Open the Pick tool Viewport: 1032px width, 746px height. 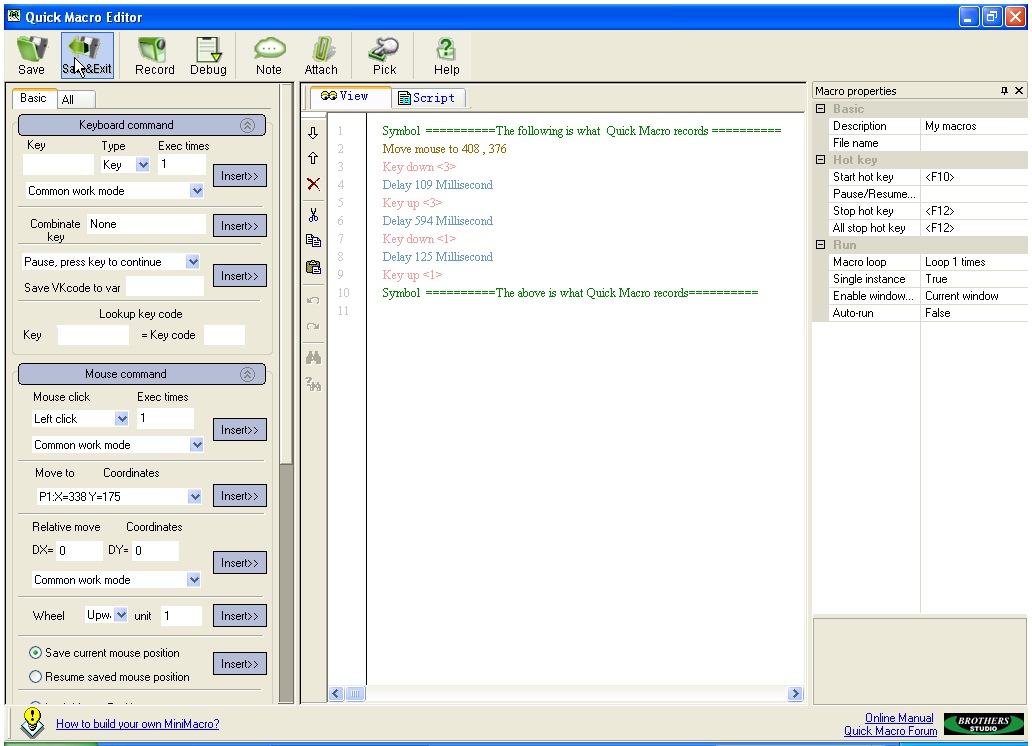[x=384, y=55]
